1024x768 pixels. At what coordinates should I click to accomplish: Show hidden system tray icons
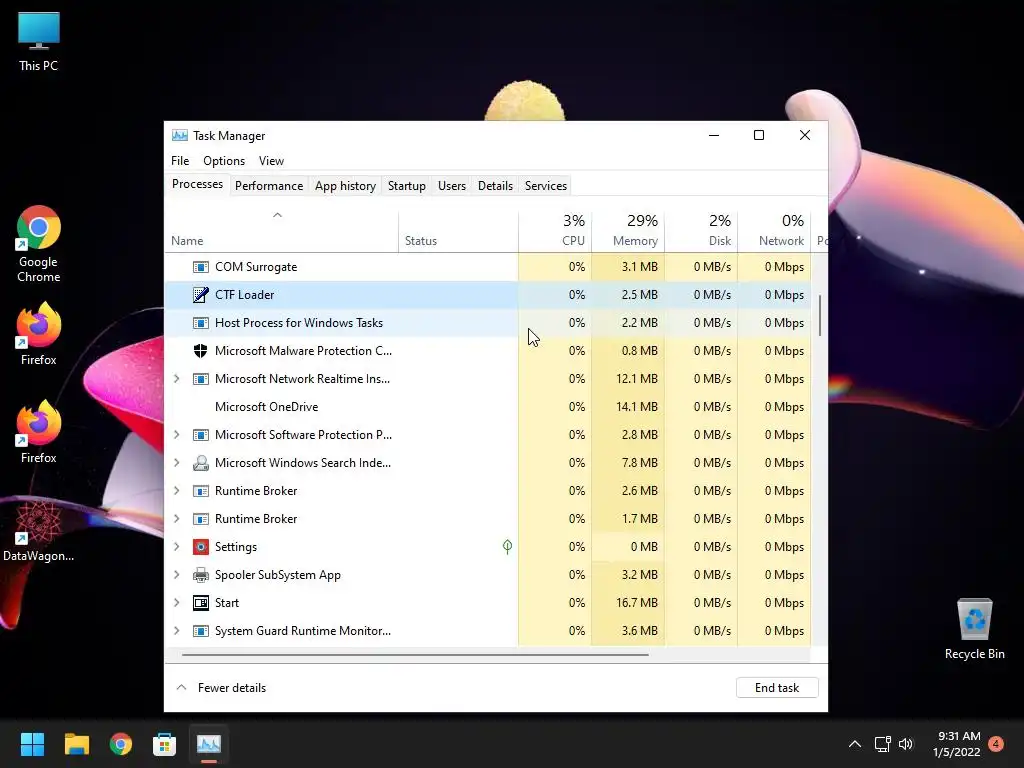854,744
